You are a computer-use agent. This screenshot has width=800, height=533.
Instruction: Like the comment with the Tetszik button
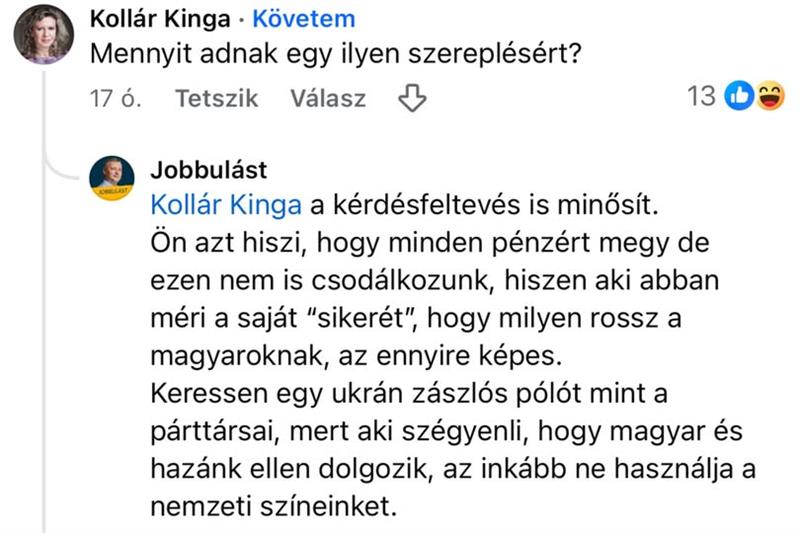pos(216,98)
